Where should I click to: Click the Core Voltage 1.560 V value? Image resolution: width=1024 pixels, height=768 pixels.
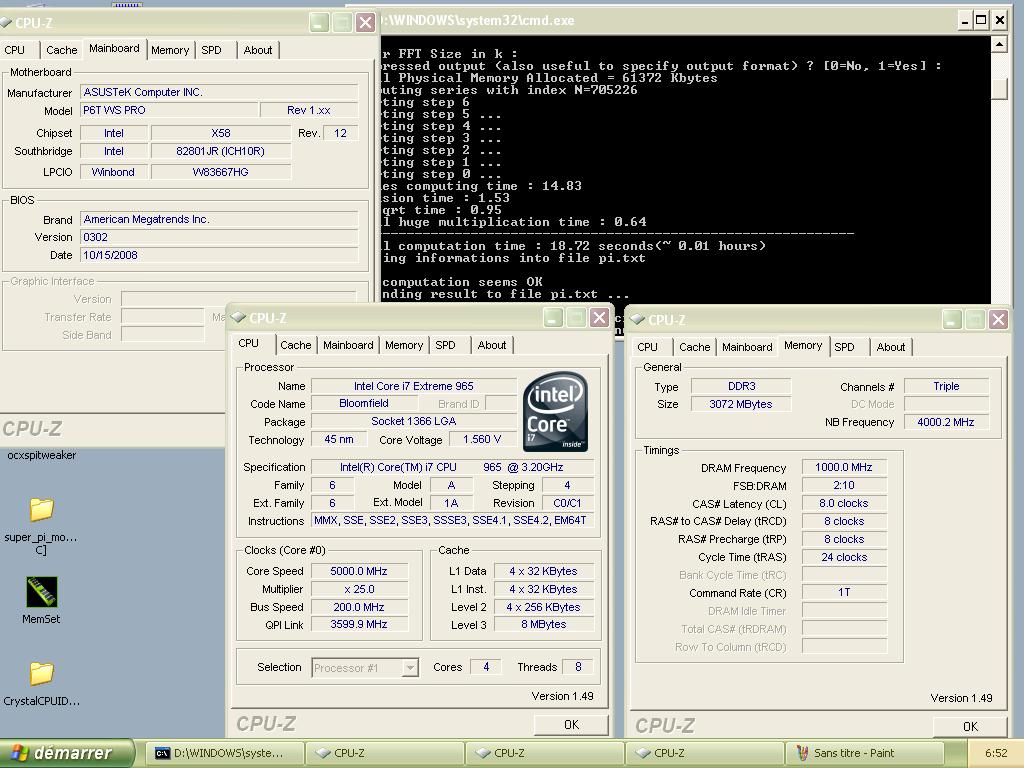point(482,440)
